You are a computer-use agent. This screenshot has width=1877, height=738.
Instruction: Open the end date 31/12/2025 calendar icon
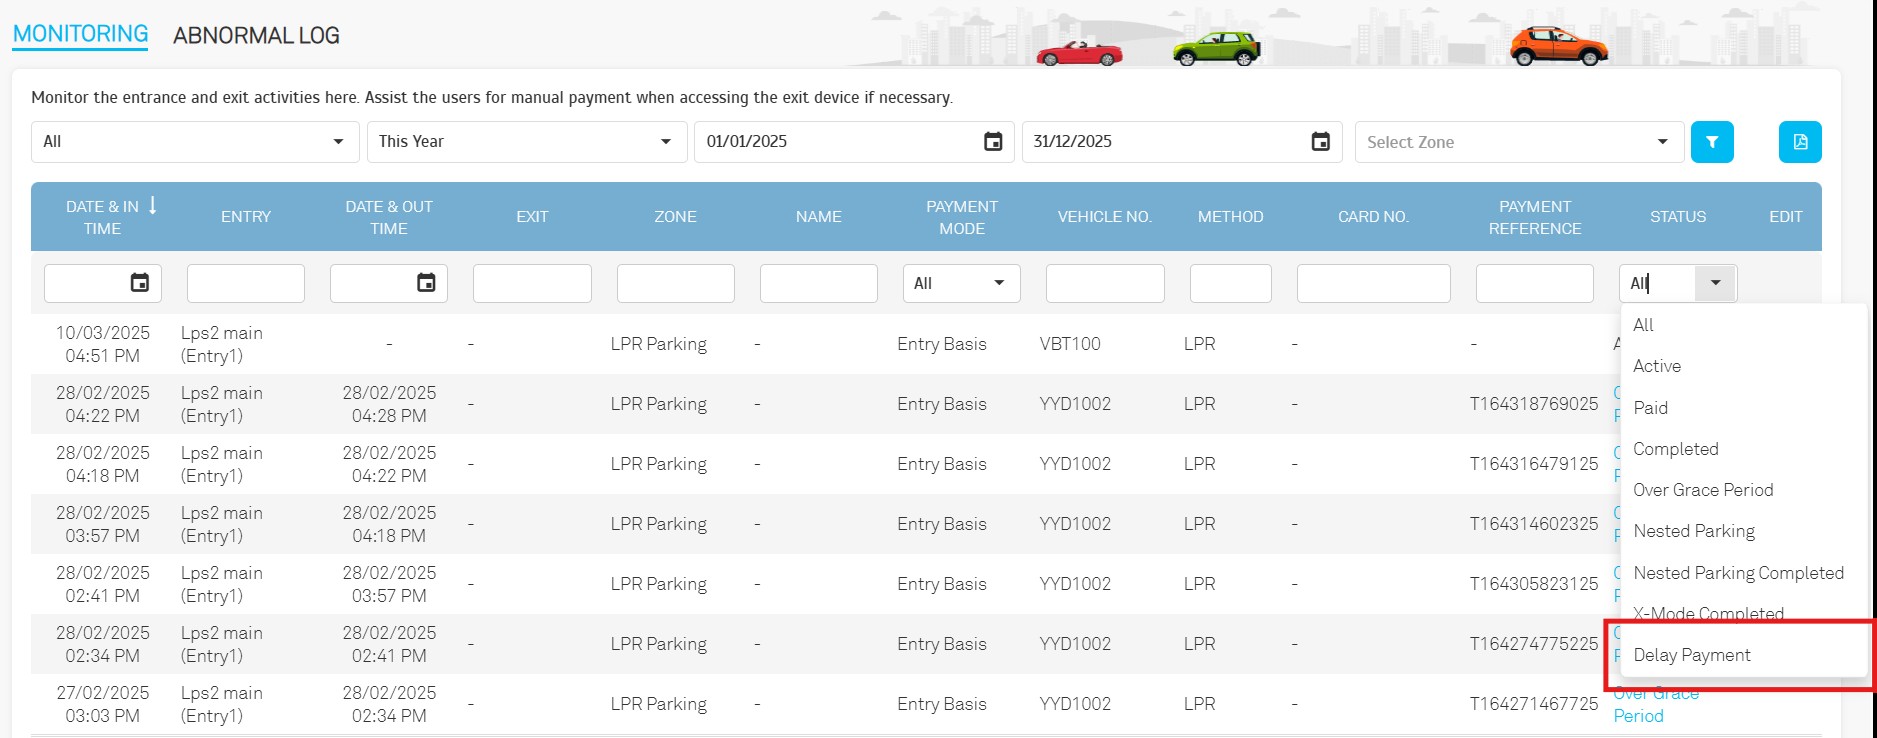pos(1320,142)
